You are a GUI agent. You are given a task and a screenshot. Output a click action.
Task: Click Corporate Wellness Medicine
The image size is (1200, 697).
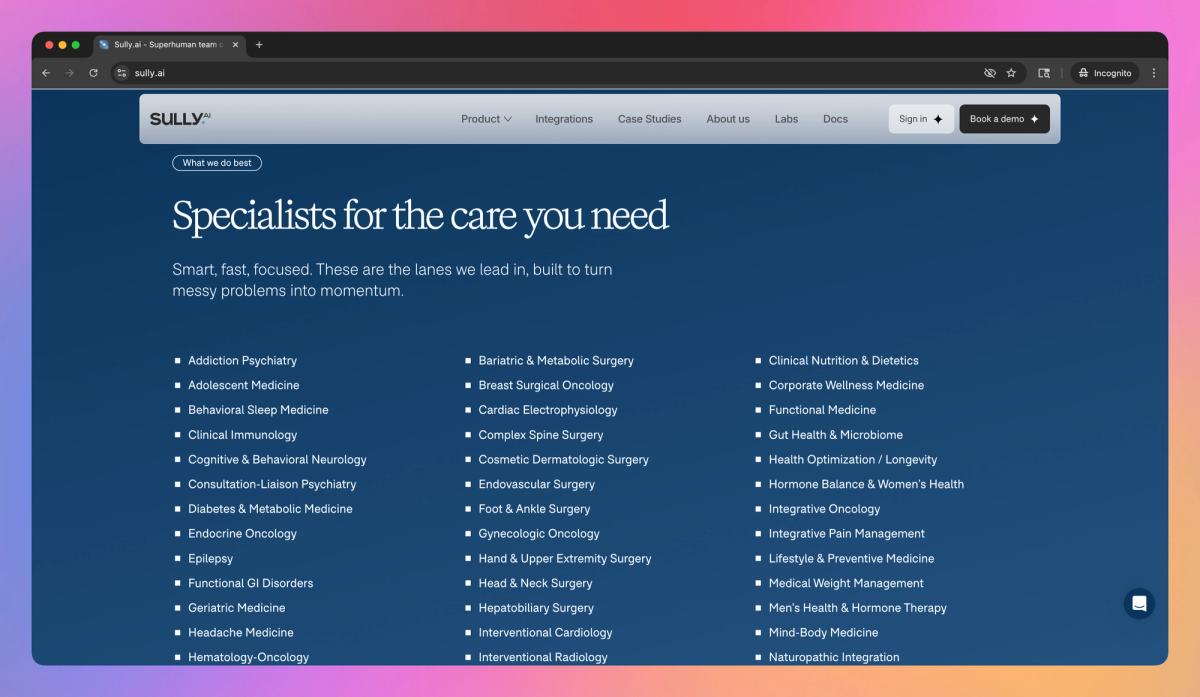(846, 386)
